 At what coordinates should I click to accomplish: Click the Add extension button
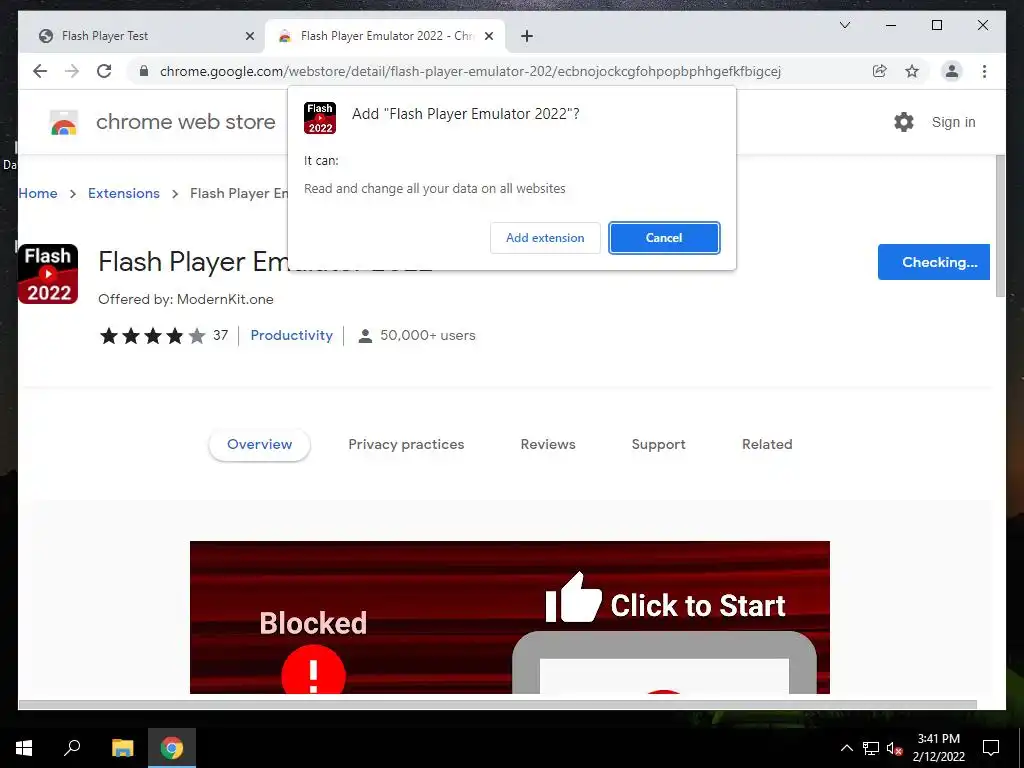click(545, 238)
